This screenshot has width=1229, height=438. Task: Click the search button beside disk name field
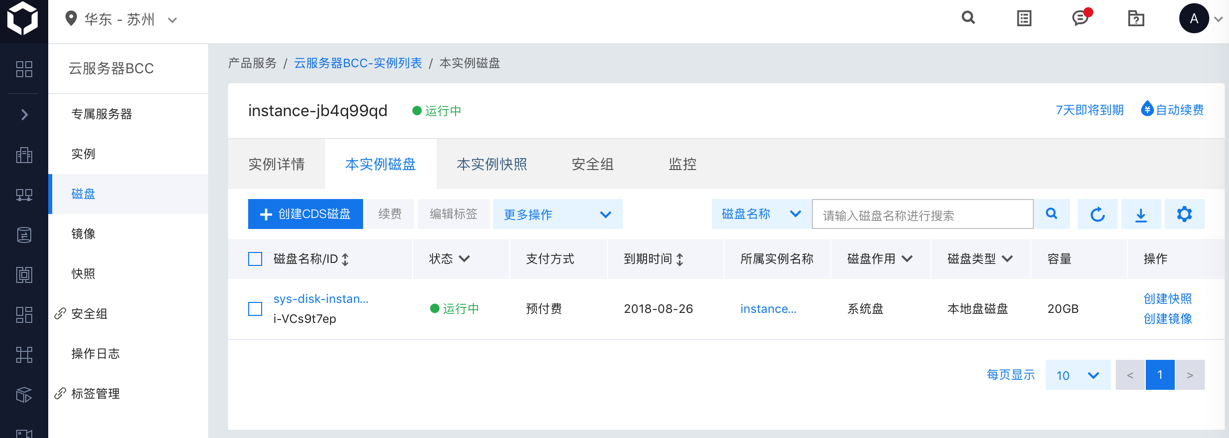coord(1052,214)
